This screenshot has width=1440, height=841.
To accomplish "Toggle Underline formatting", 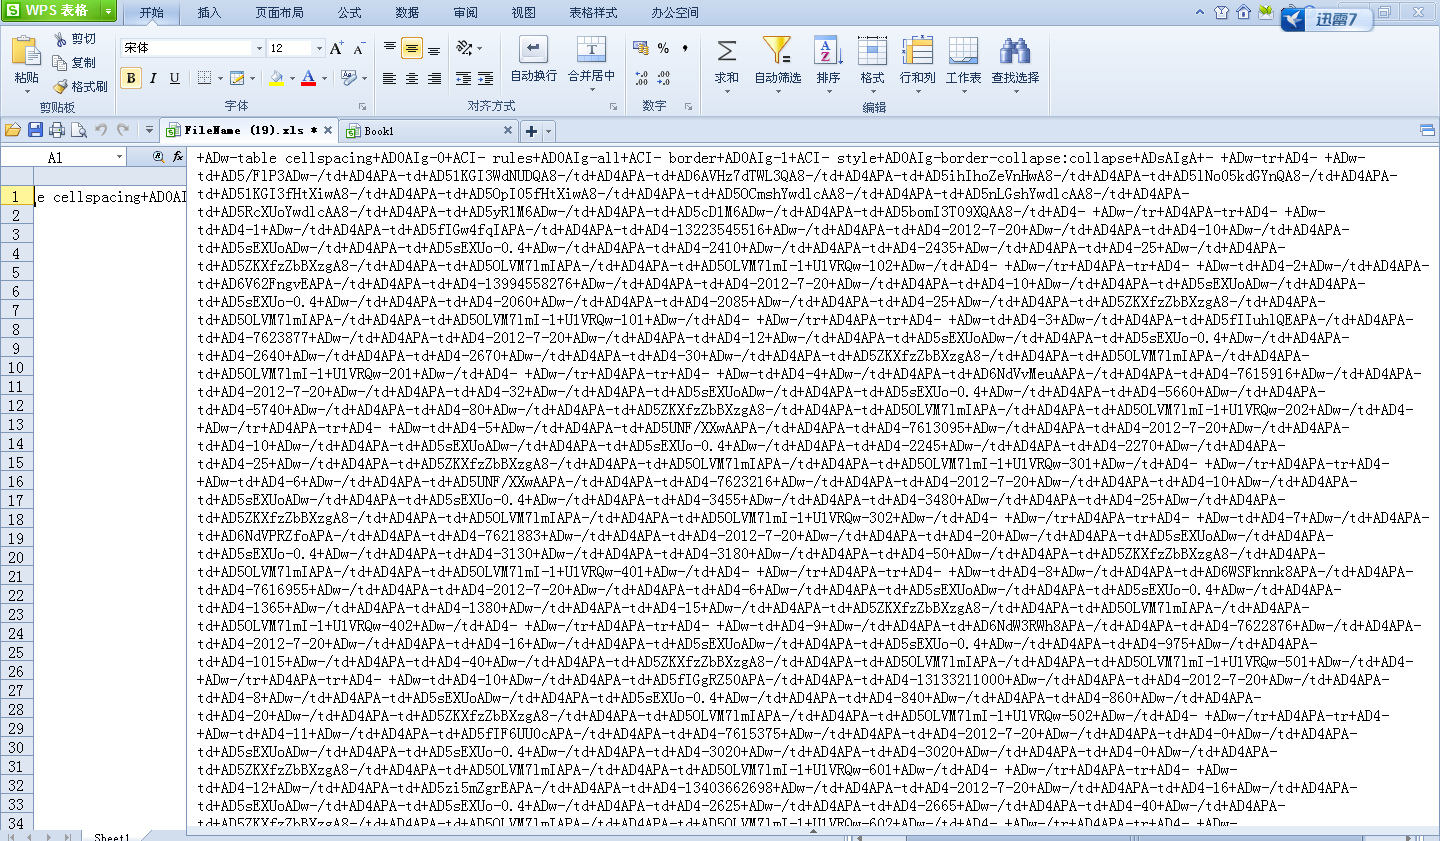I will point(175,78).
